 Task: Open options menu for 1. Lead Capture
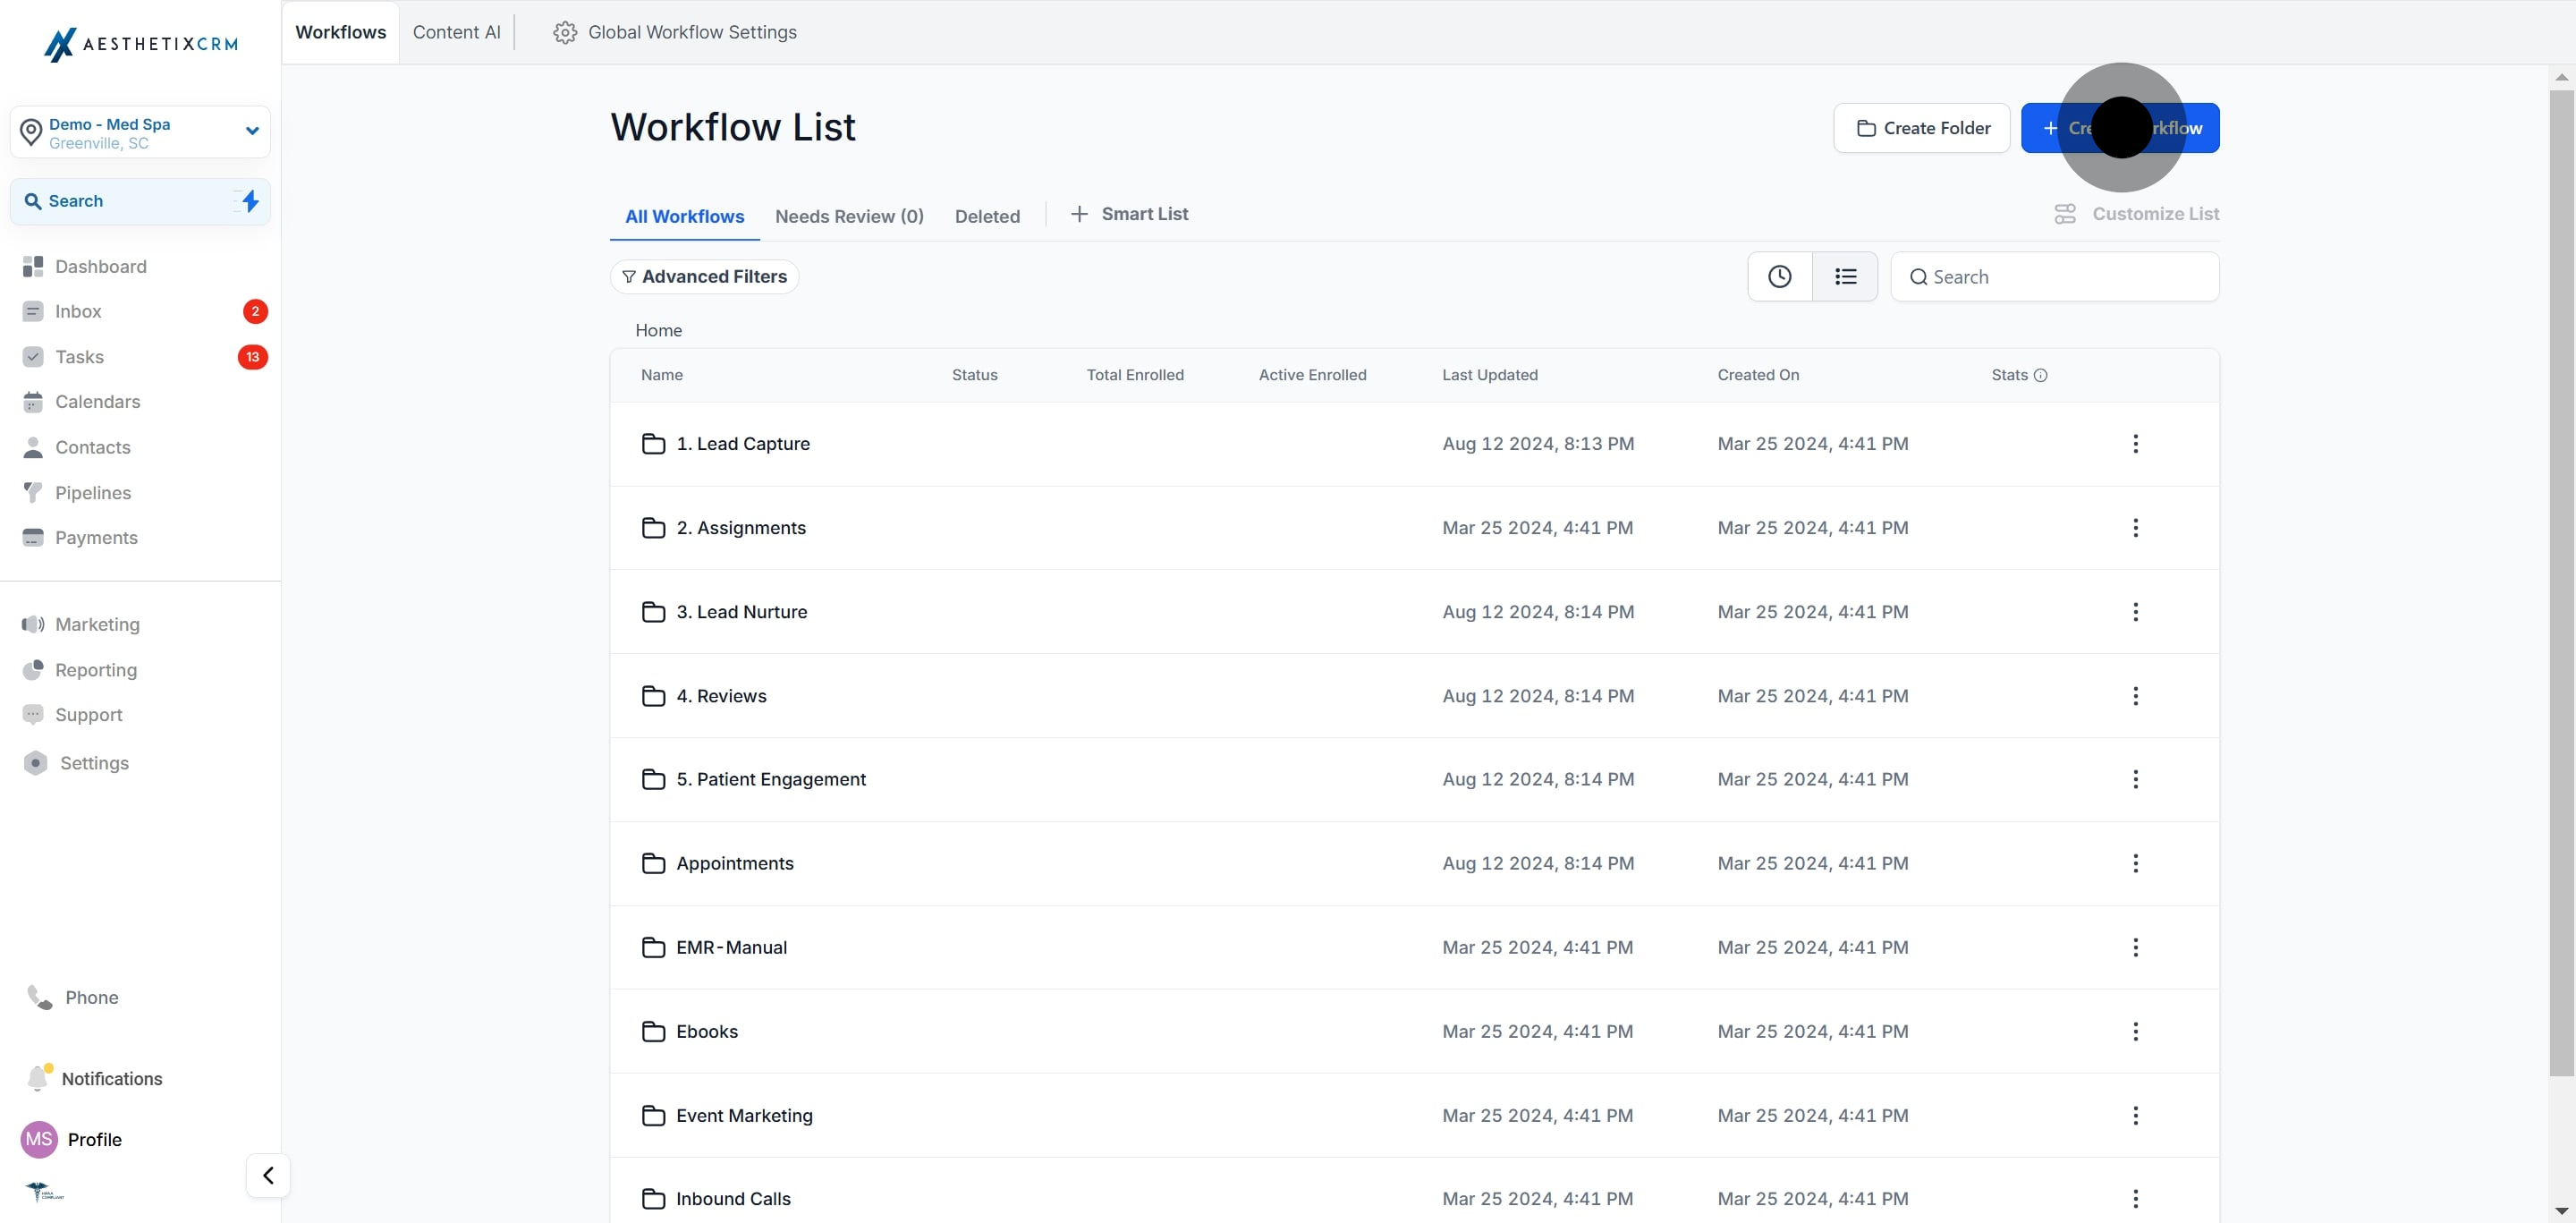pyautogui.click(x=2135, y=444)
